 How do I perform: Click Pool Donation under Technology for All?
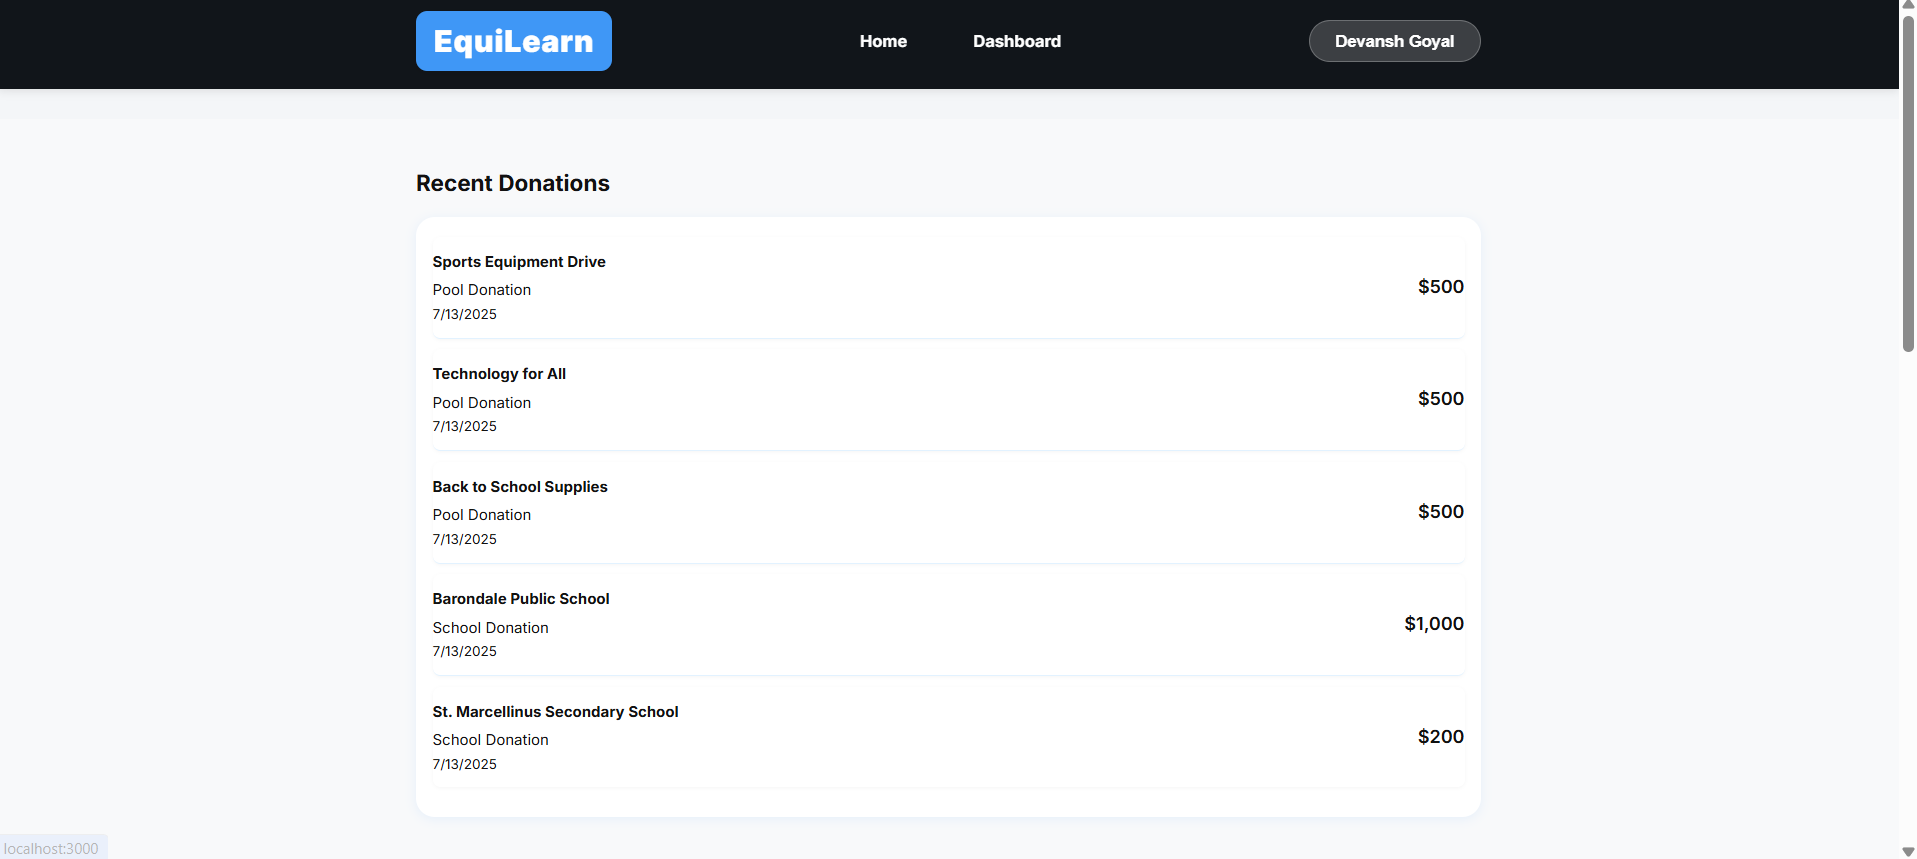click(x=482, y=402)
